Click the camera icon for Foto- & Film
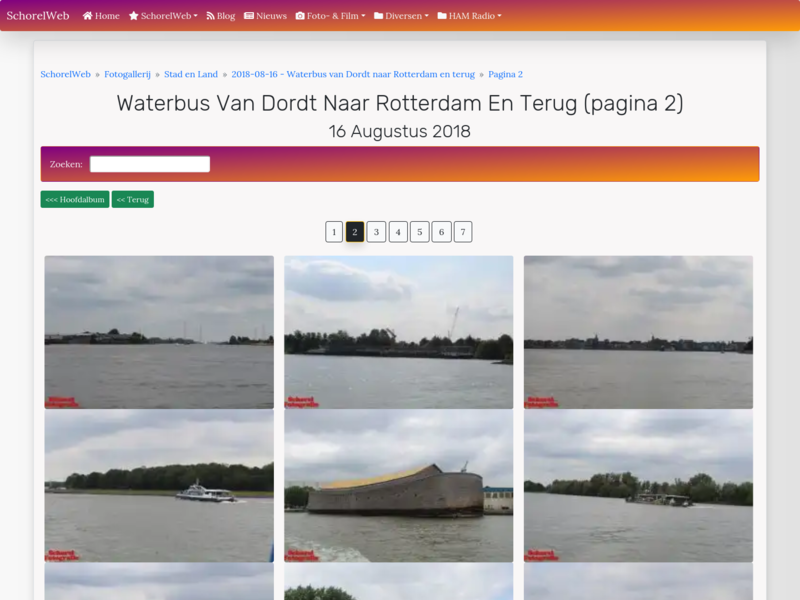Viewport: 800px width, 600px height. 300,16
